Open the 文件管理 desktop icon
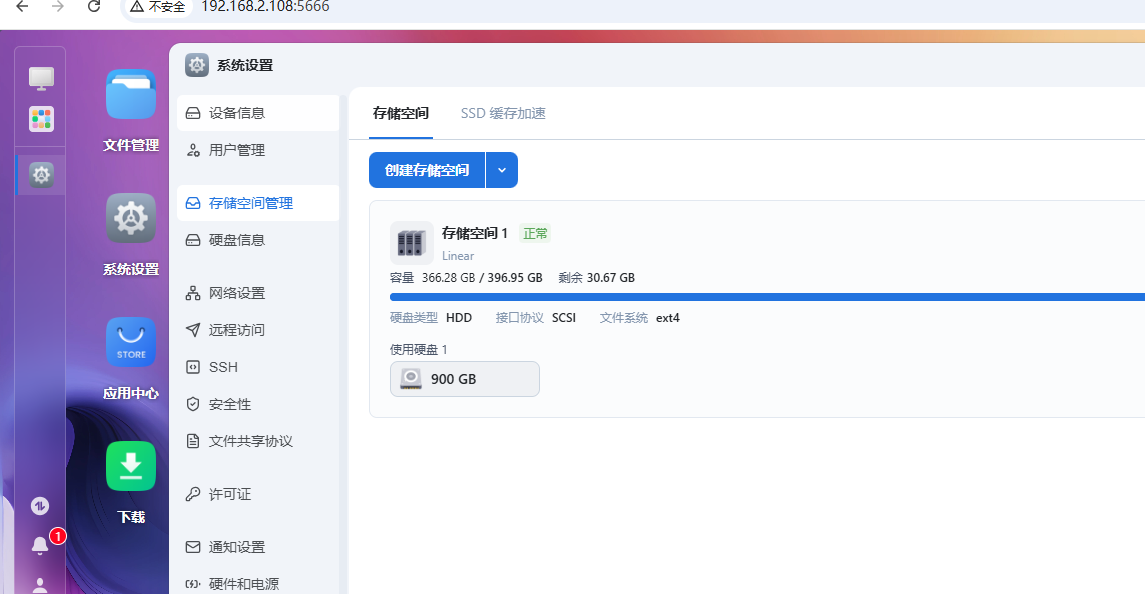 point(131,96)
